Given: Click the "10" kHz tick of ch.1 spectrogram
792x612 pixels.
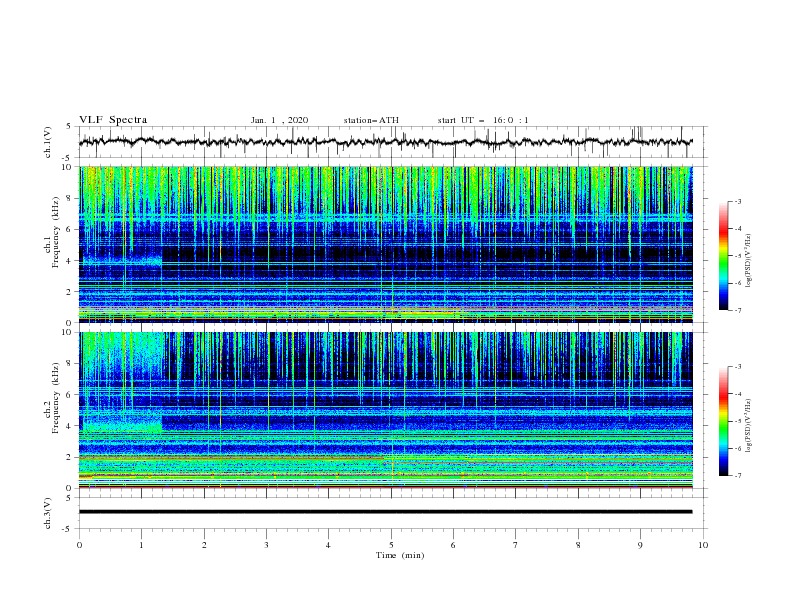Looking at the screenshot, I should pyautogui.click(x=67, y=167).
